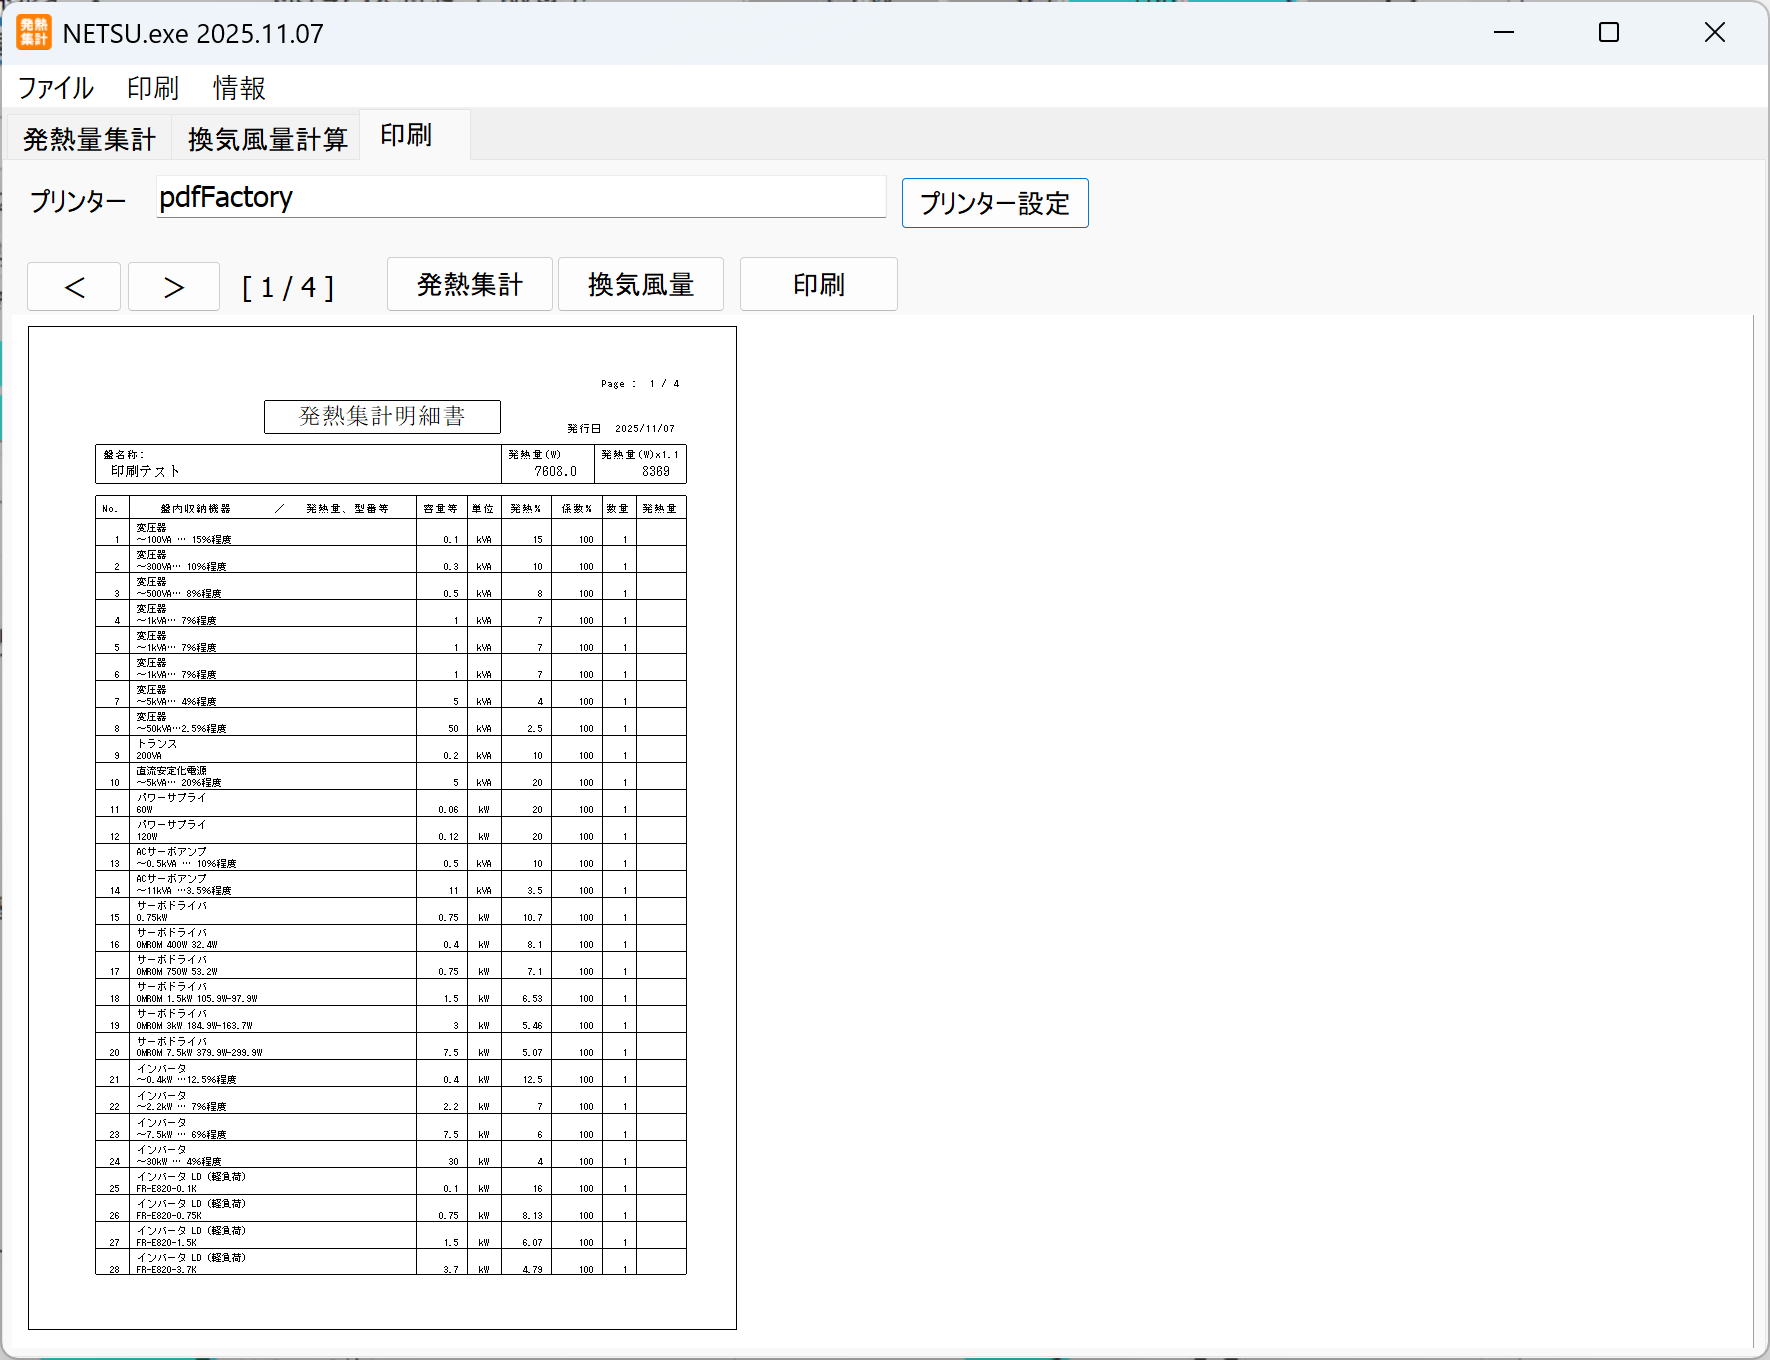
Task: Click the [1/4] page indicator
Action: pyautogui.click(x=288, y=288)
